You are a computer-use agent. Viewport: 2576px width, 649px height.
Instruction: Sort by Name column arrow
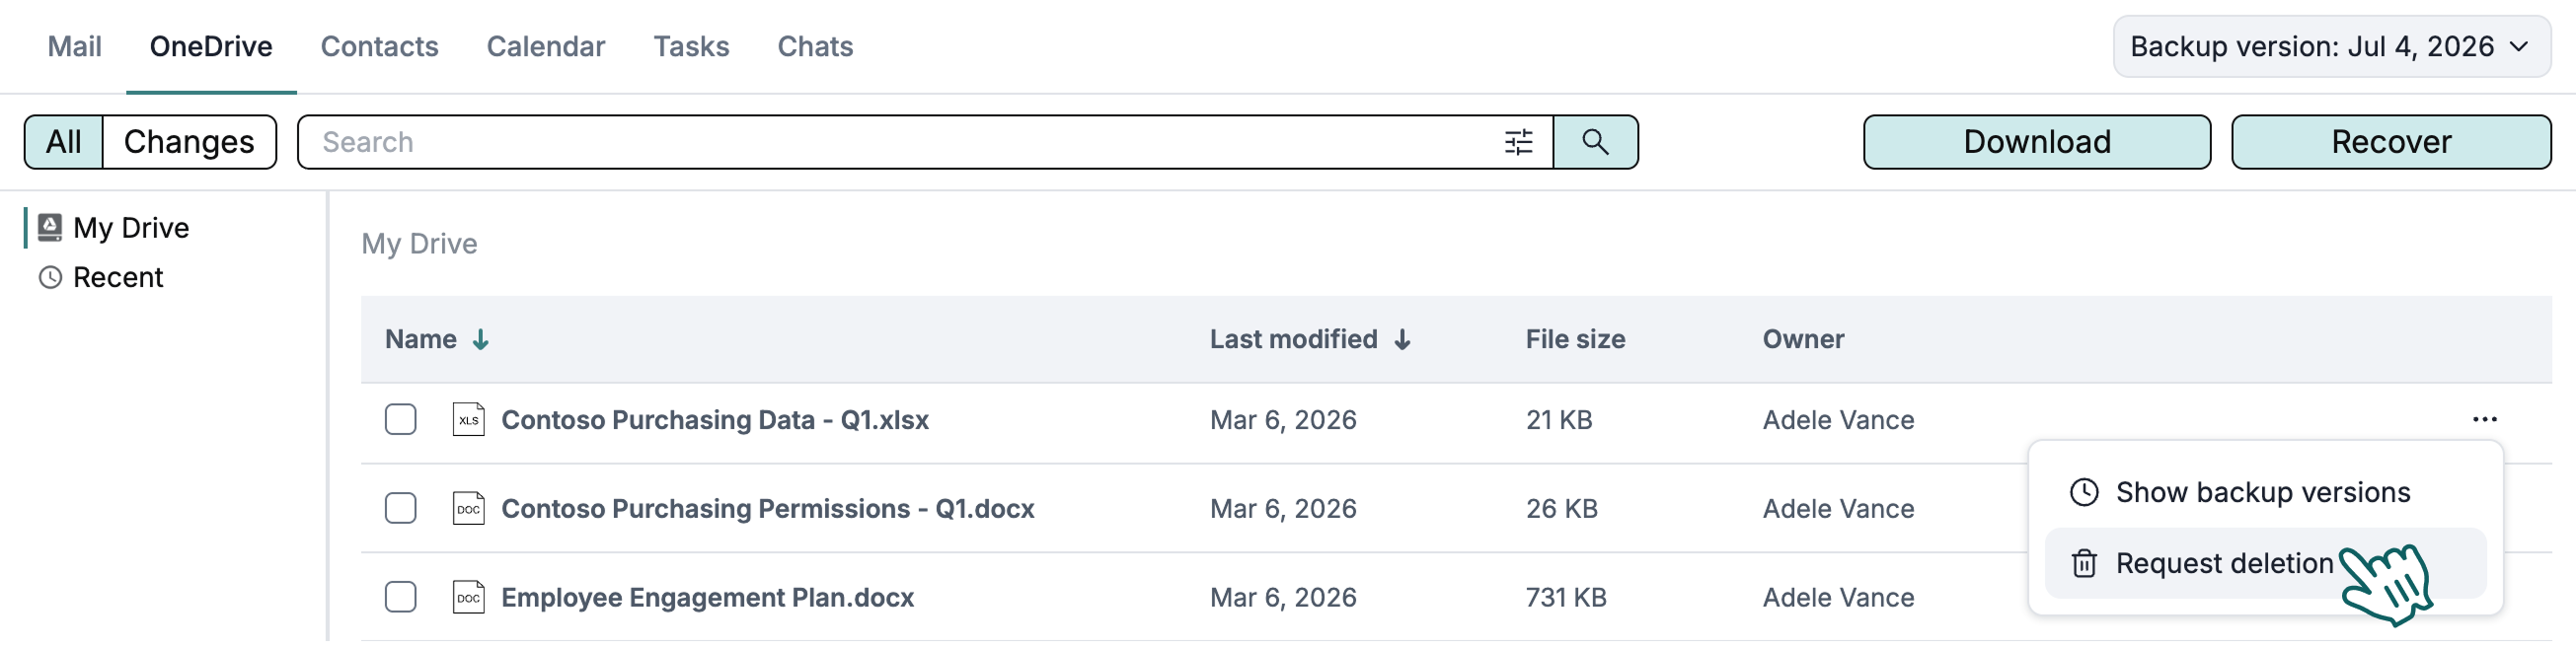coord(481,339)
